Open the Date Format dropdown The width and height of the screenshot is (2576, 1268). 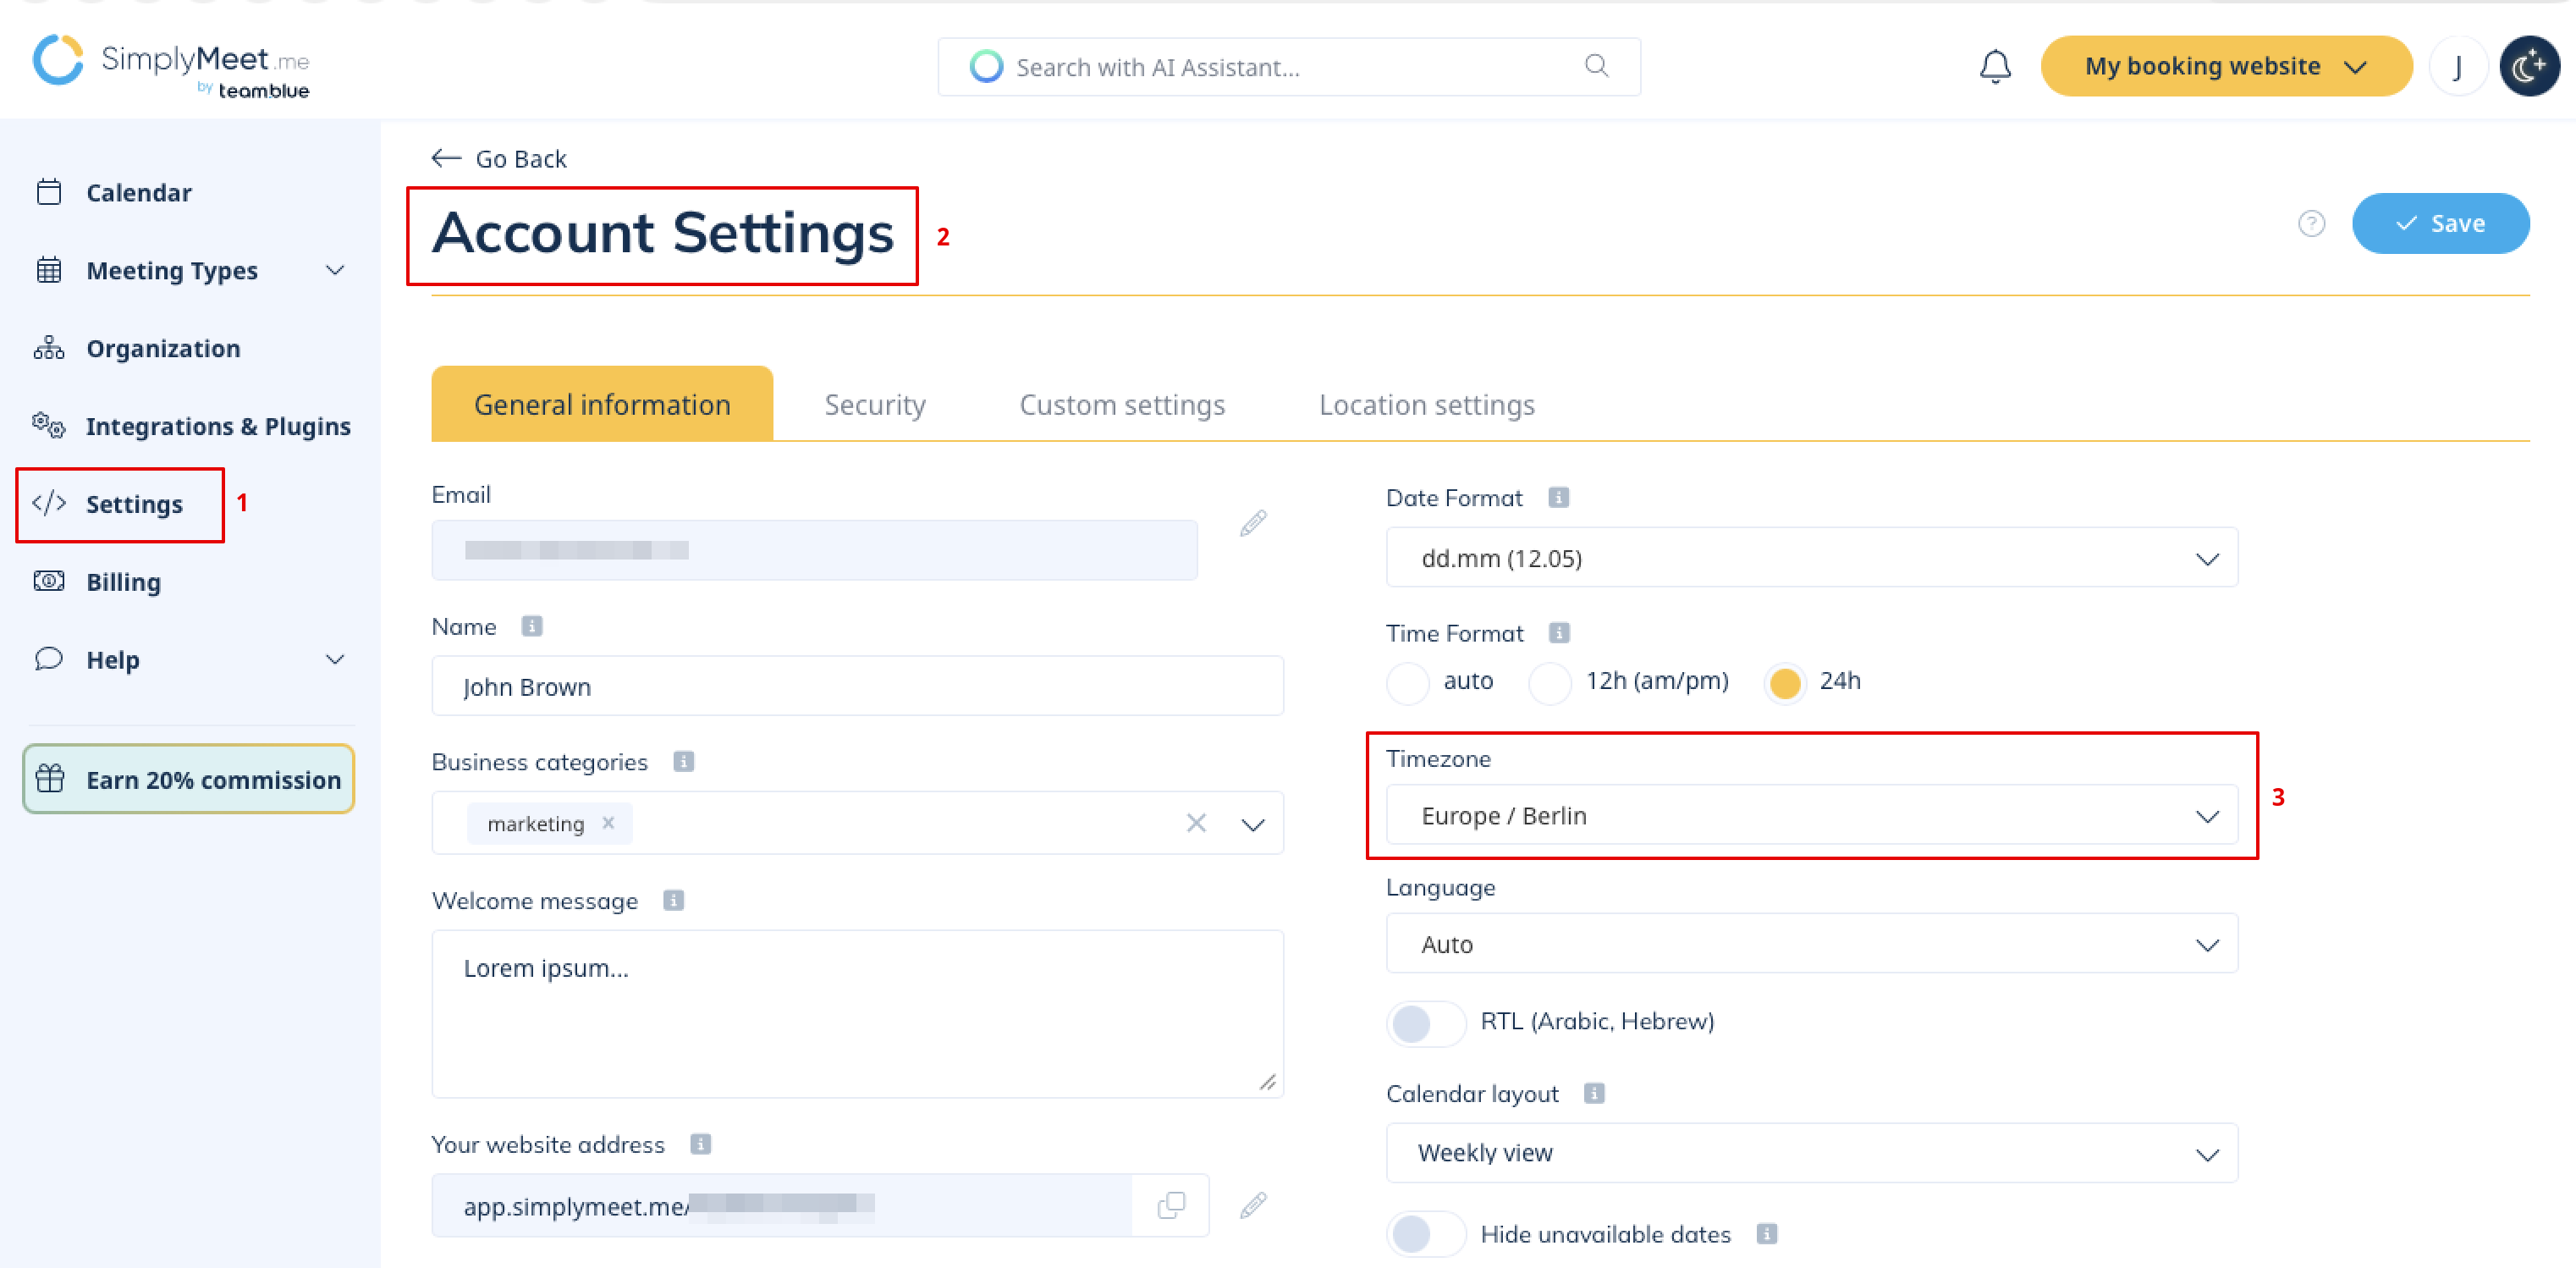(x=1811, y=558)
